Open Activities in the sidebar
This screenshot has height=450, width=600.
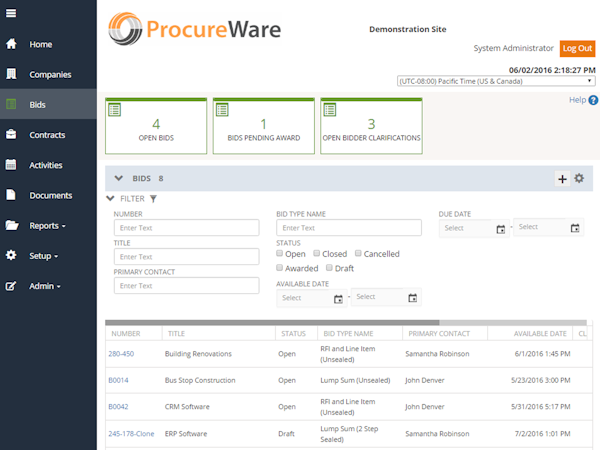46,165
